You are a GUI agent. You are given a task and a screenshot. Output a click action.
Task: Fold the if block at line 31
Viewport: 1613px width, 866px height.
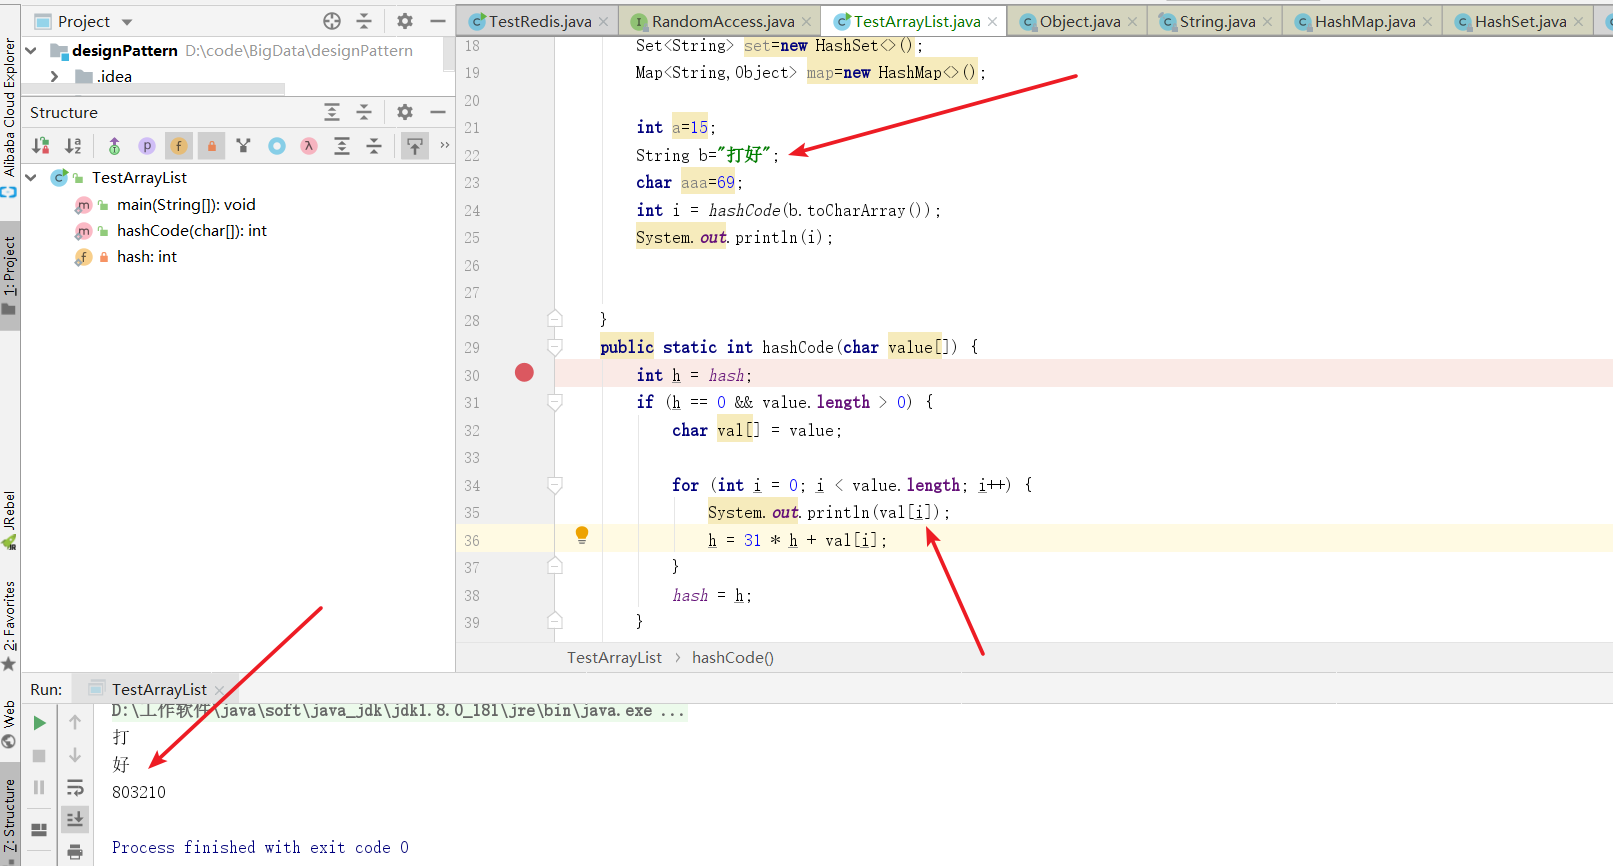point(555,402)
